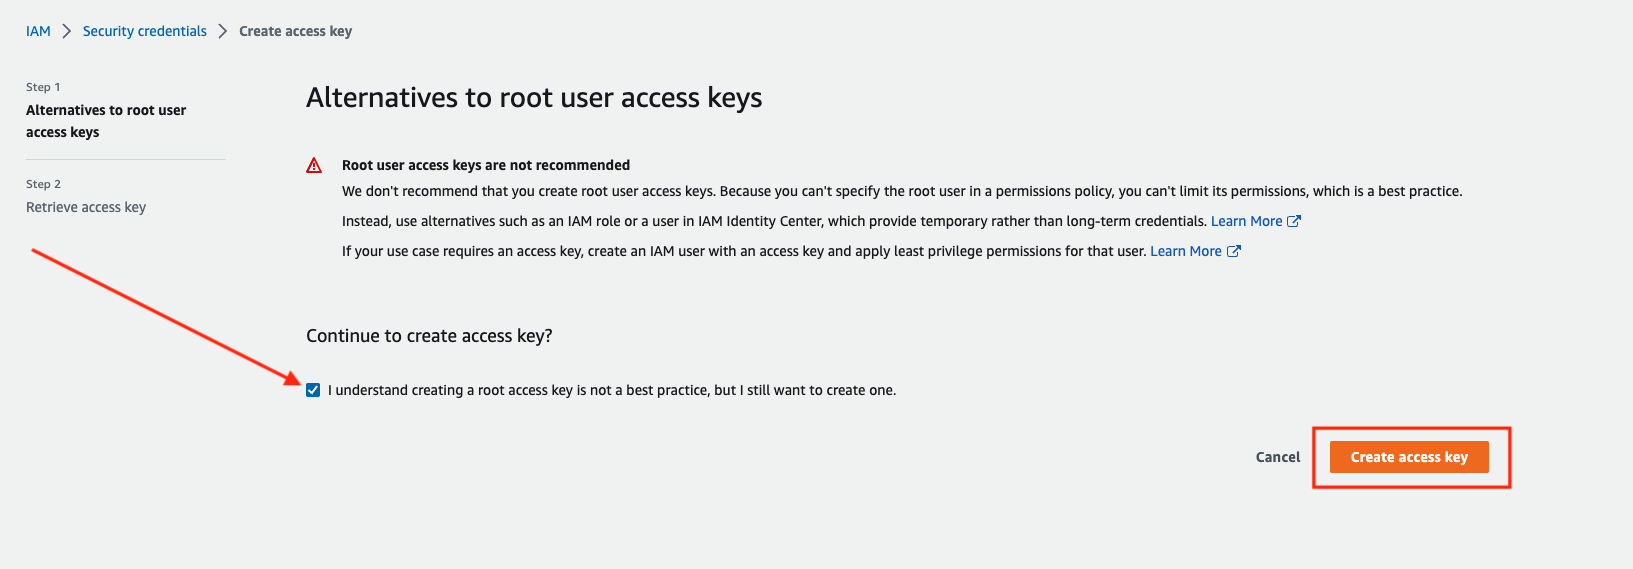Jump to Step 2 Retrieve access key
The width and height of the screenshot is (1633, 569).
point(86,207)
